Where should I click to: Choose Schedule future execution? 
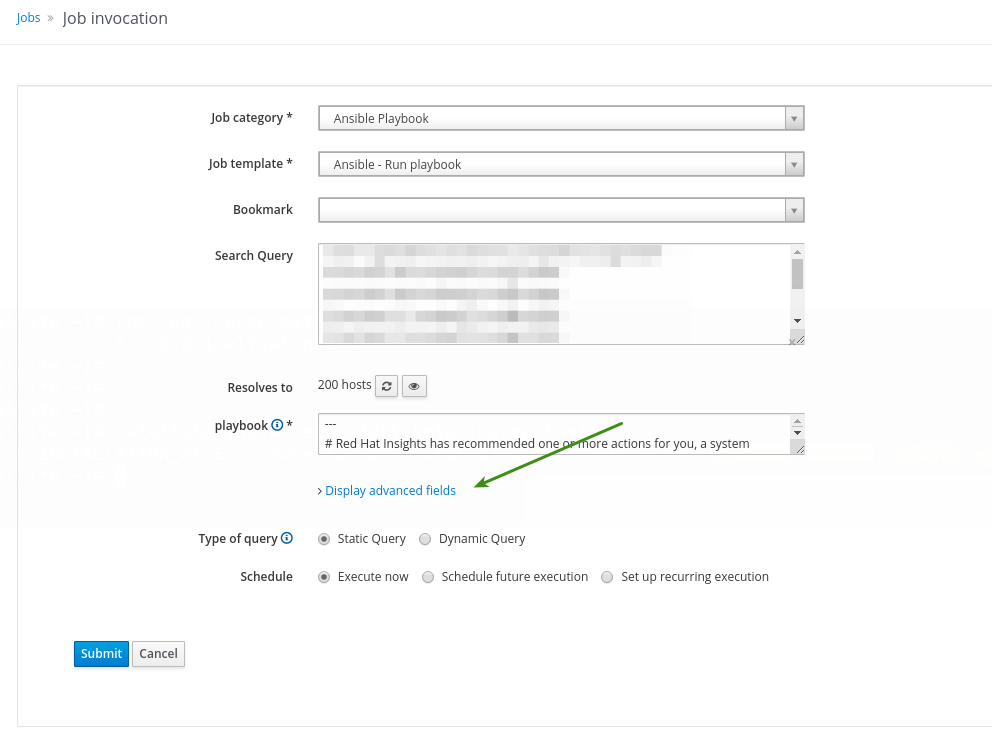(428, 577)
